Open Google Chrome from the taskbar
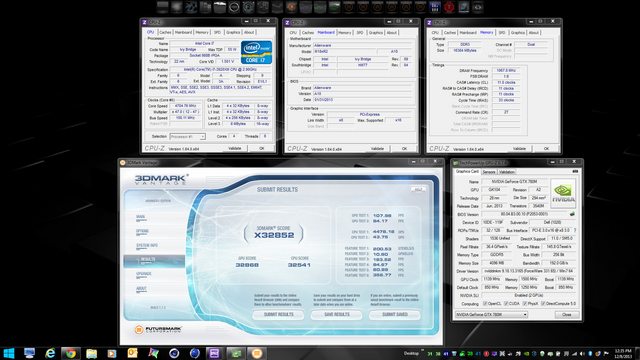Image resolution: width=640 pixels, height=360 pixels. [71, 353]
